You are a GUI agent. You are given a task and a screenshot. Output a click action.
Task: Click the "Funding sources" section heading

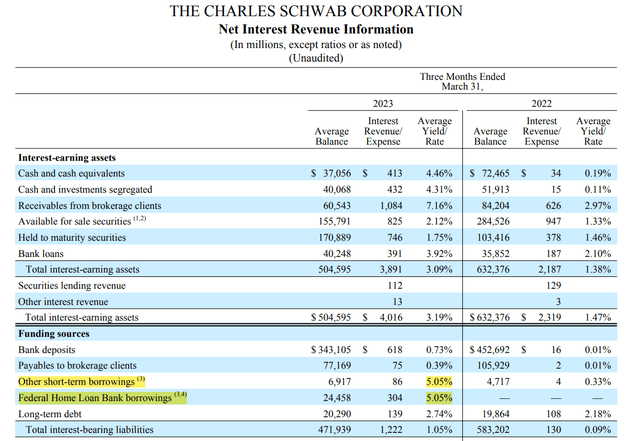54,334
